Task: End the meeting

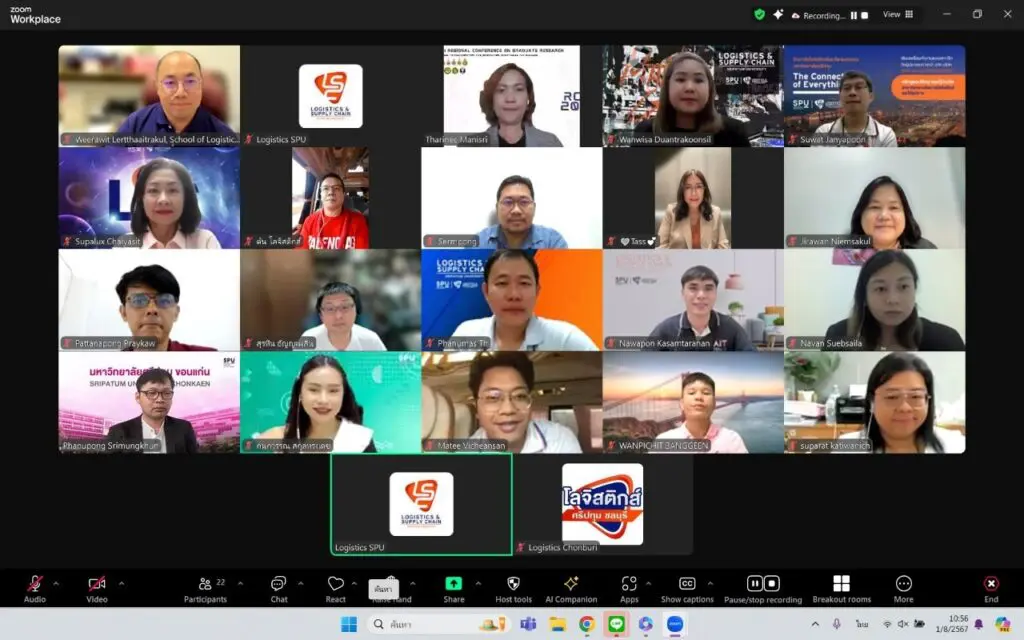Action: (x=991, y=588)
